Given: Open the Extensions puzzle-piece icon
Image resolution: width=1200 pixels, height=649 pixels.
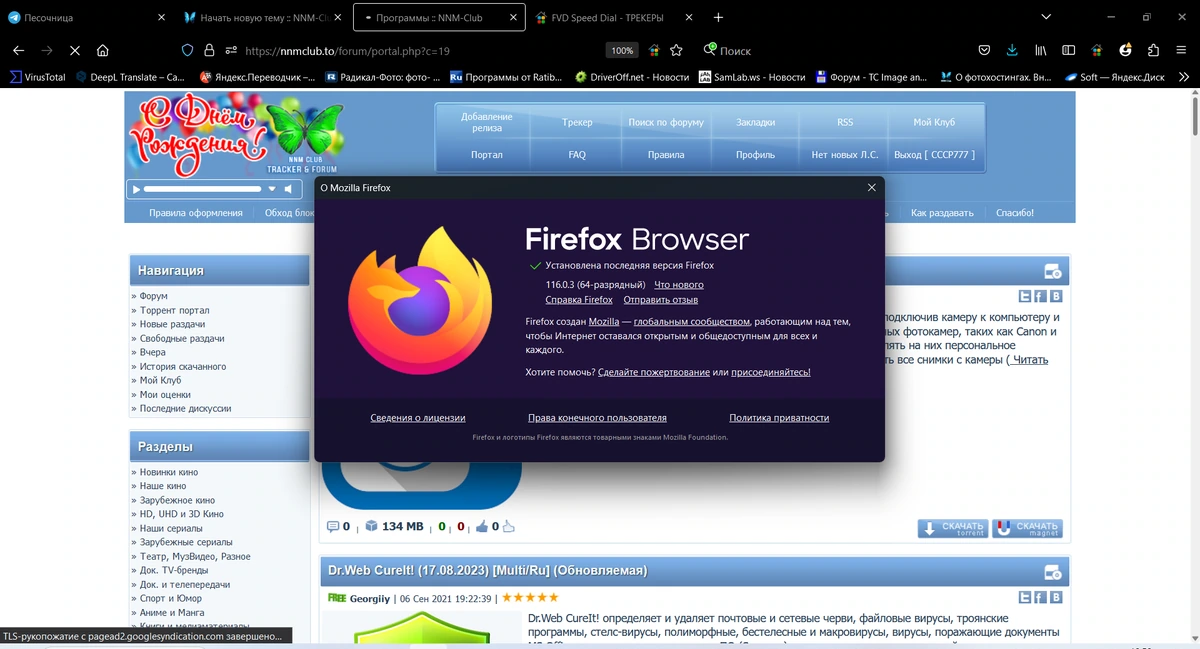Looking at the screenshot, I should pos(1153,50).
